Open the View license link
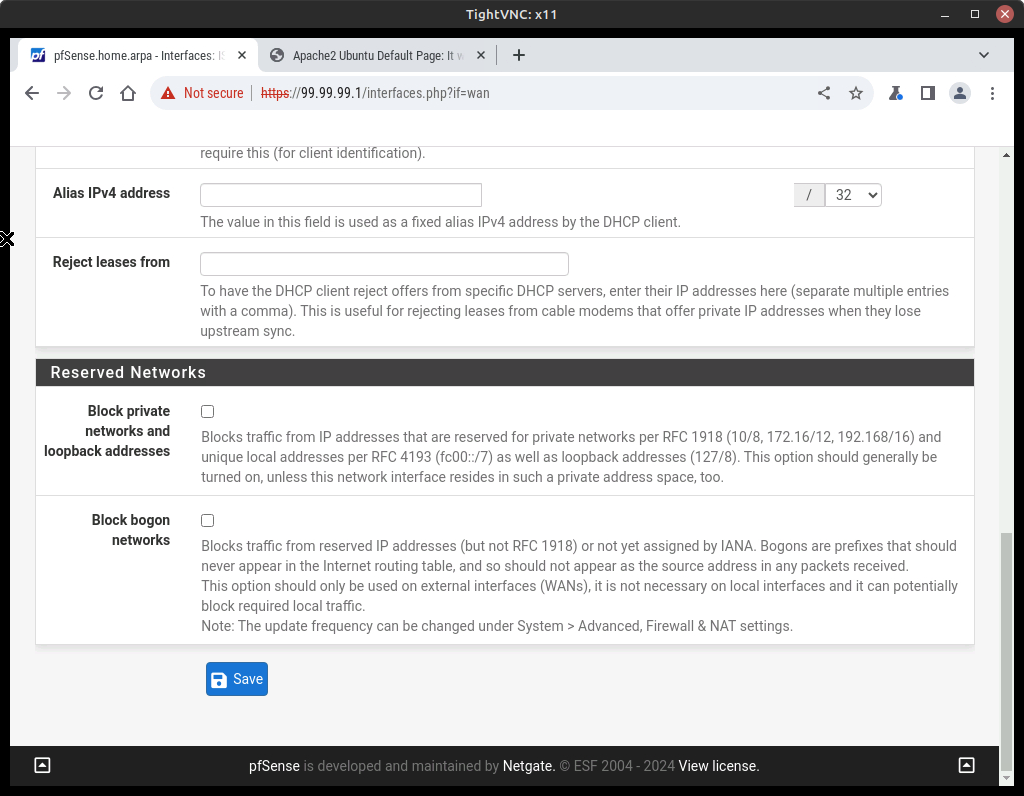Screen dimensions: 1024x796 point(718,766)
